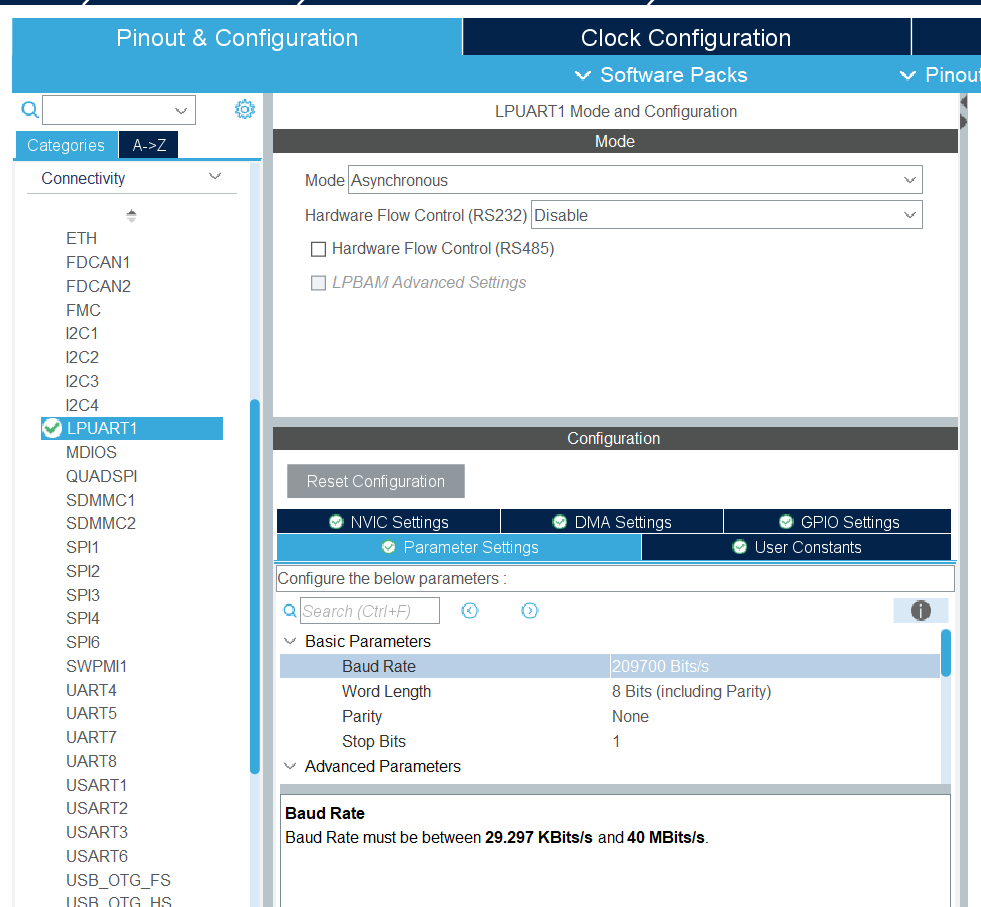Collapse the Basic Parameters group
The height and width of the screenshot is (907, 981).
[x=290, y=641]
